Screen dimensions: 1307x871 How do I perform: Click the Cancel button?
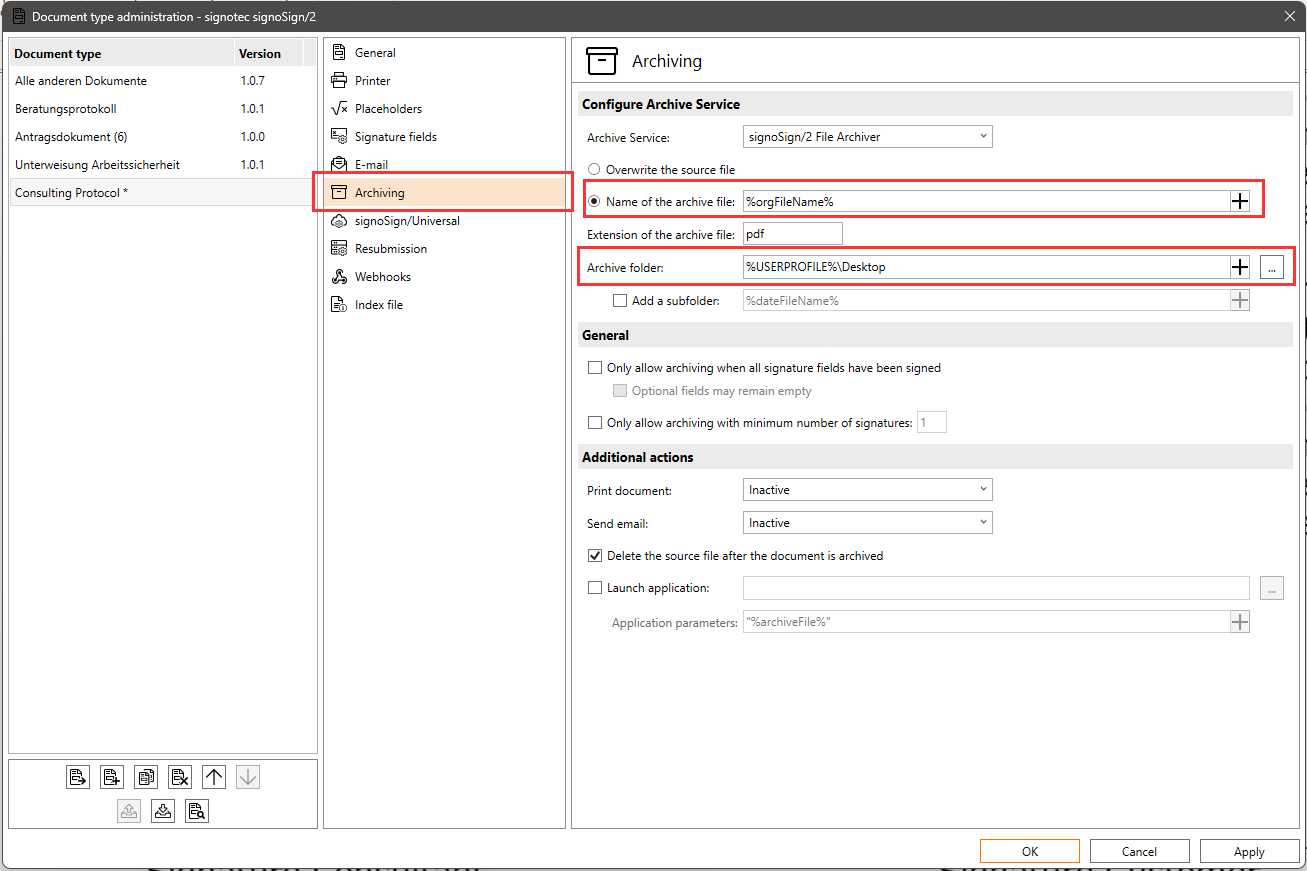tap(1140, 852)
